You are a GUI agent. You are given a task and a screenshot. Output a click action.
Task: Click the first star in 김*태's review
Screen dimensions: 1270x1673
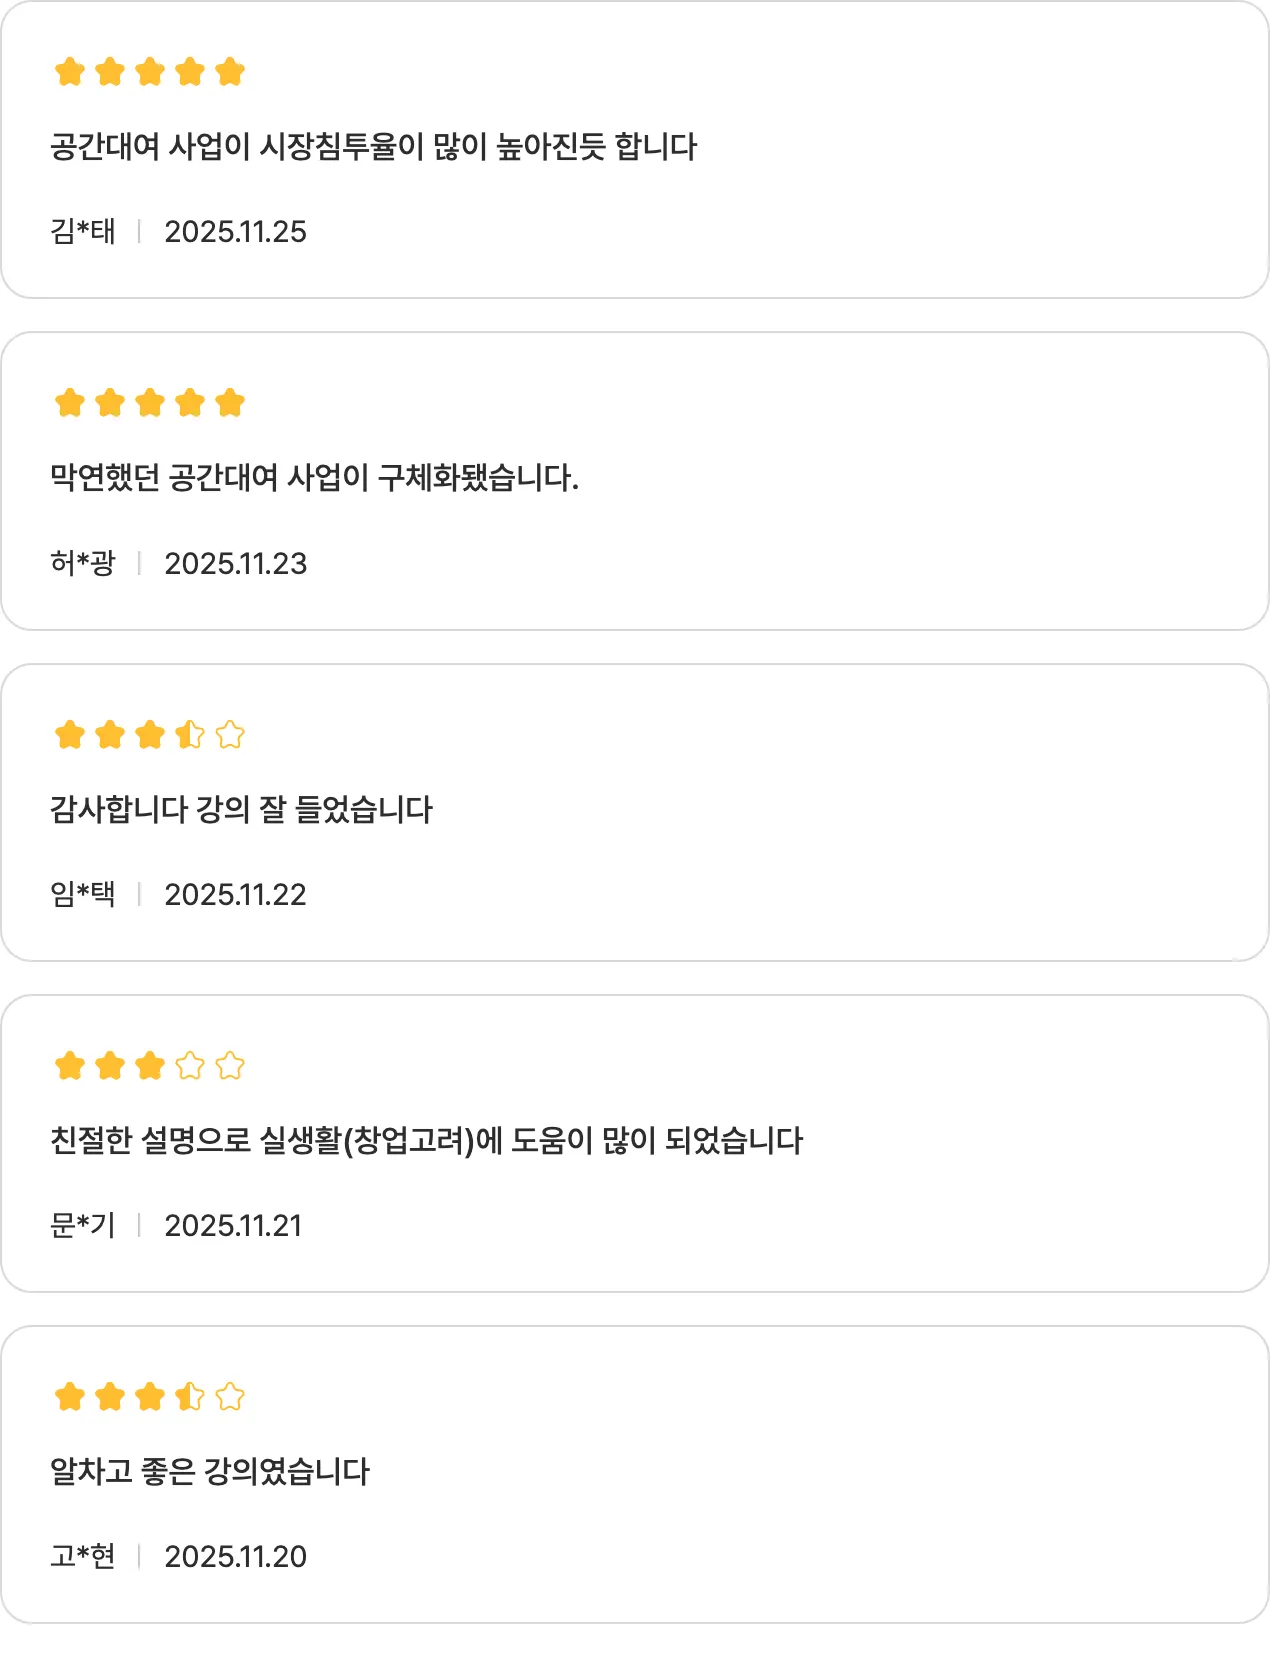click(70, 72)
